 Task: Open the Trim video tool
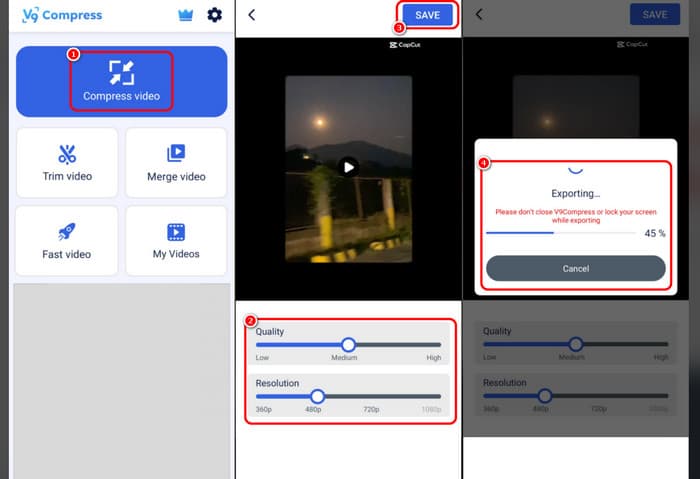(x=67, y=163)
